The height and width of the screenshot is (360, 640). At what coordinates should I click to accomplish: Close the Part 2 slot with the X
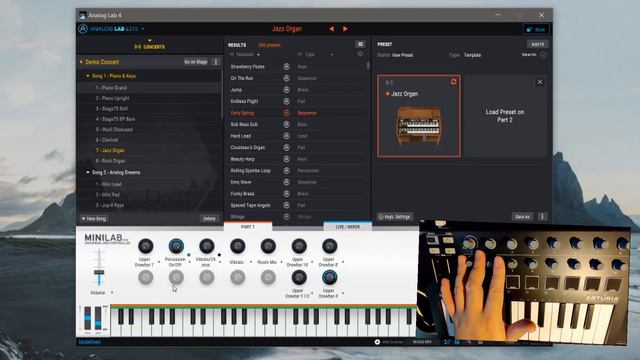[540, 82]
